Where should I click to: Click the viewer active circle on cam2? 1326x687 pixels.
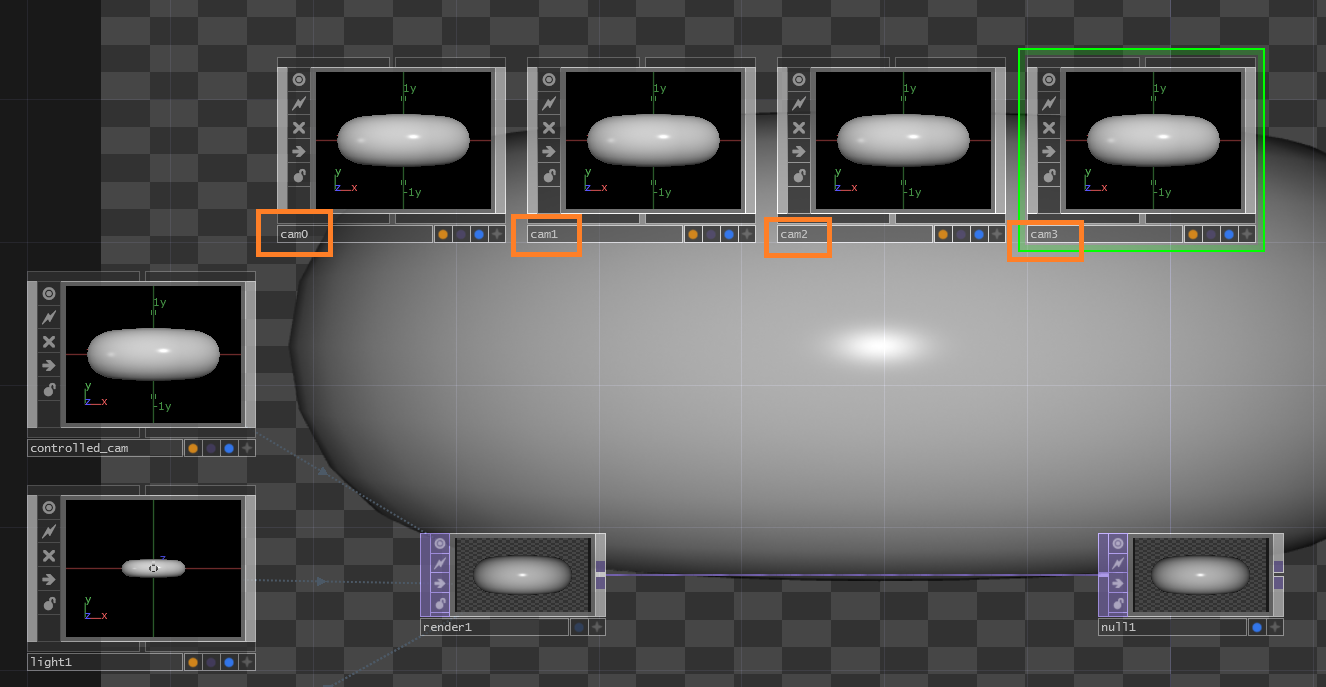(798, 80)
